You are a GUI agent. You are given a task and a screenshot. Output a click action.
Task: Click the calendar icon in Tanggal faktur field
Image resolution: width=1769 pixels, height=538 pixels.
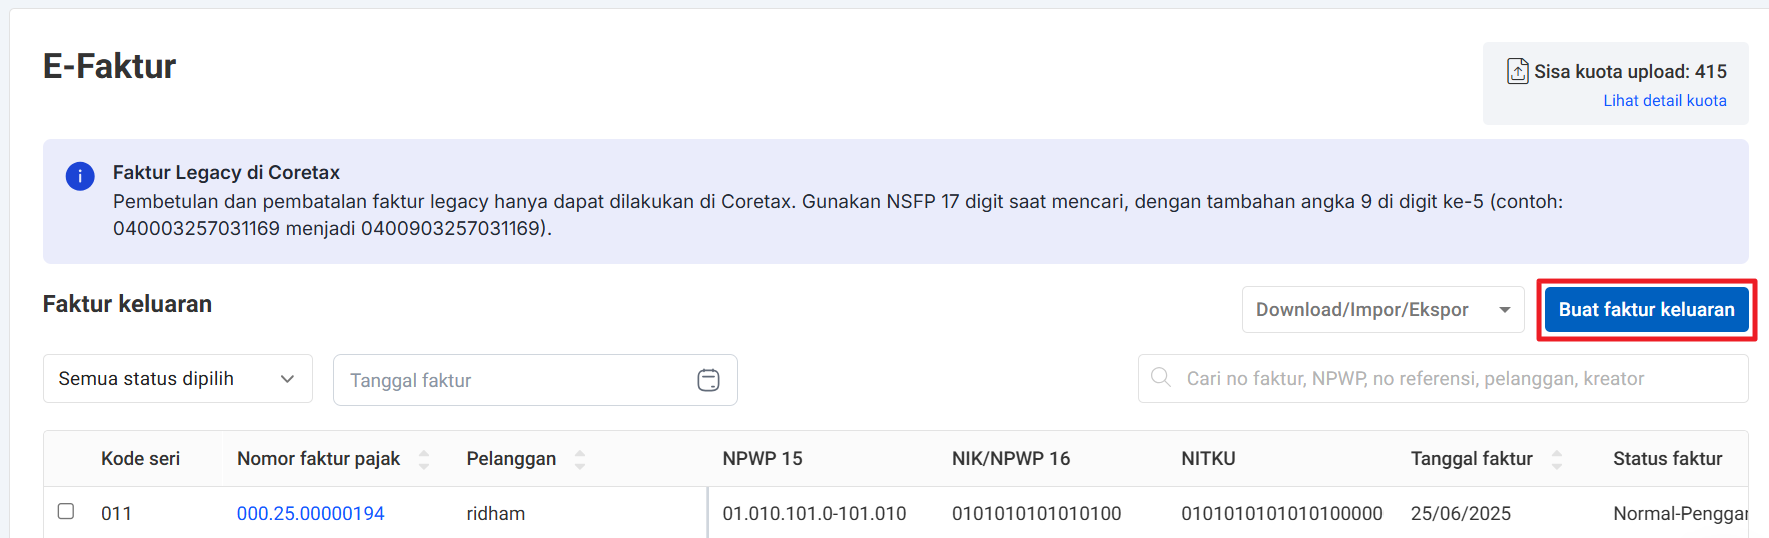708,380
